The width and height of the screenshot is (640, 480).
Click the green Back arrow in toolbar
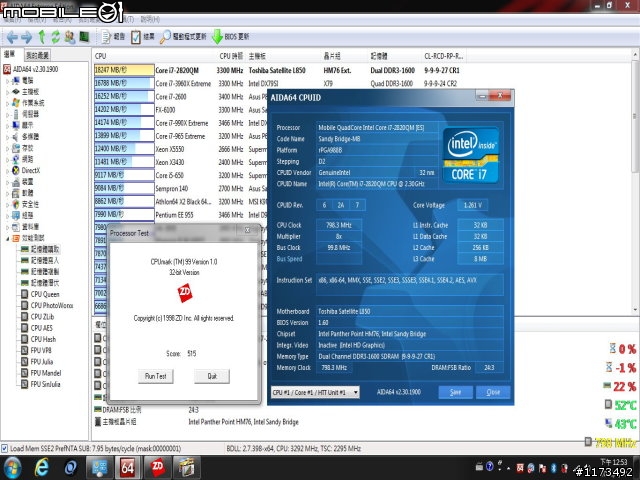pyautogui.click(x=10, y=37)
